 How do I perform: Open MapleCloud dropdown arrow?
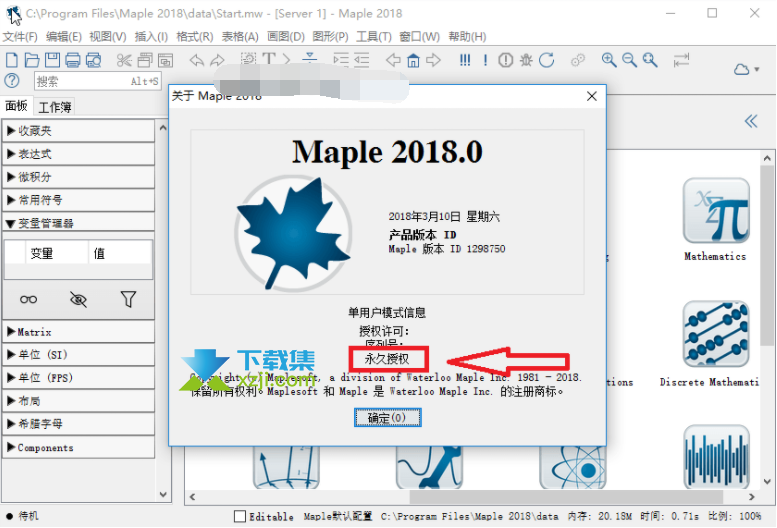click(x=757, y=69)
